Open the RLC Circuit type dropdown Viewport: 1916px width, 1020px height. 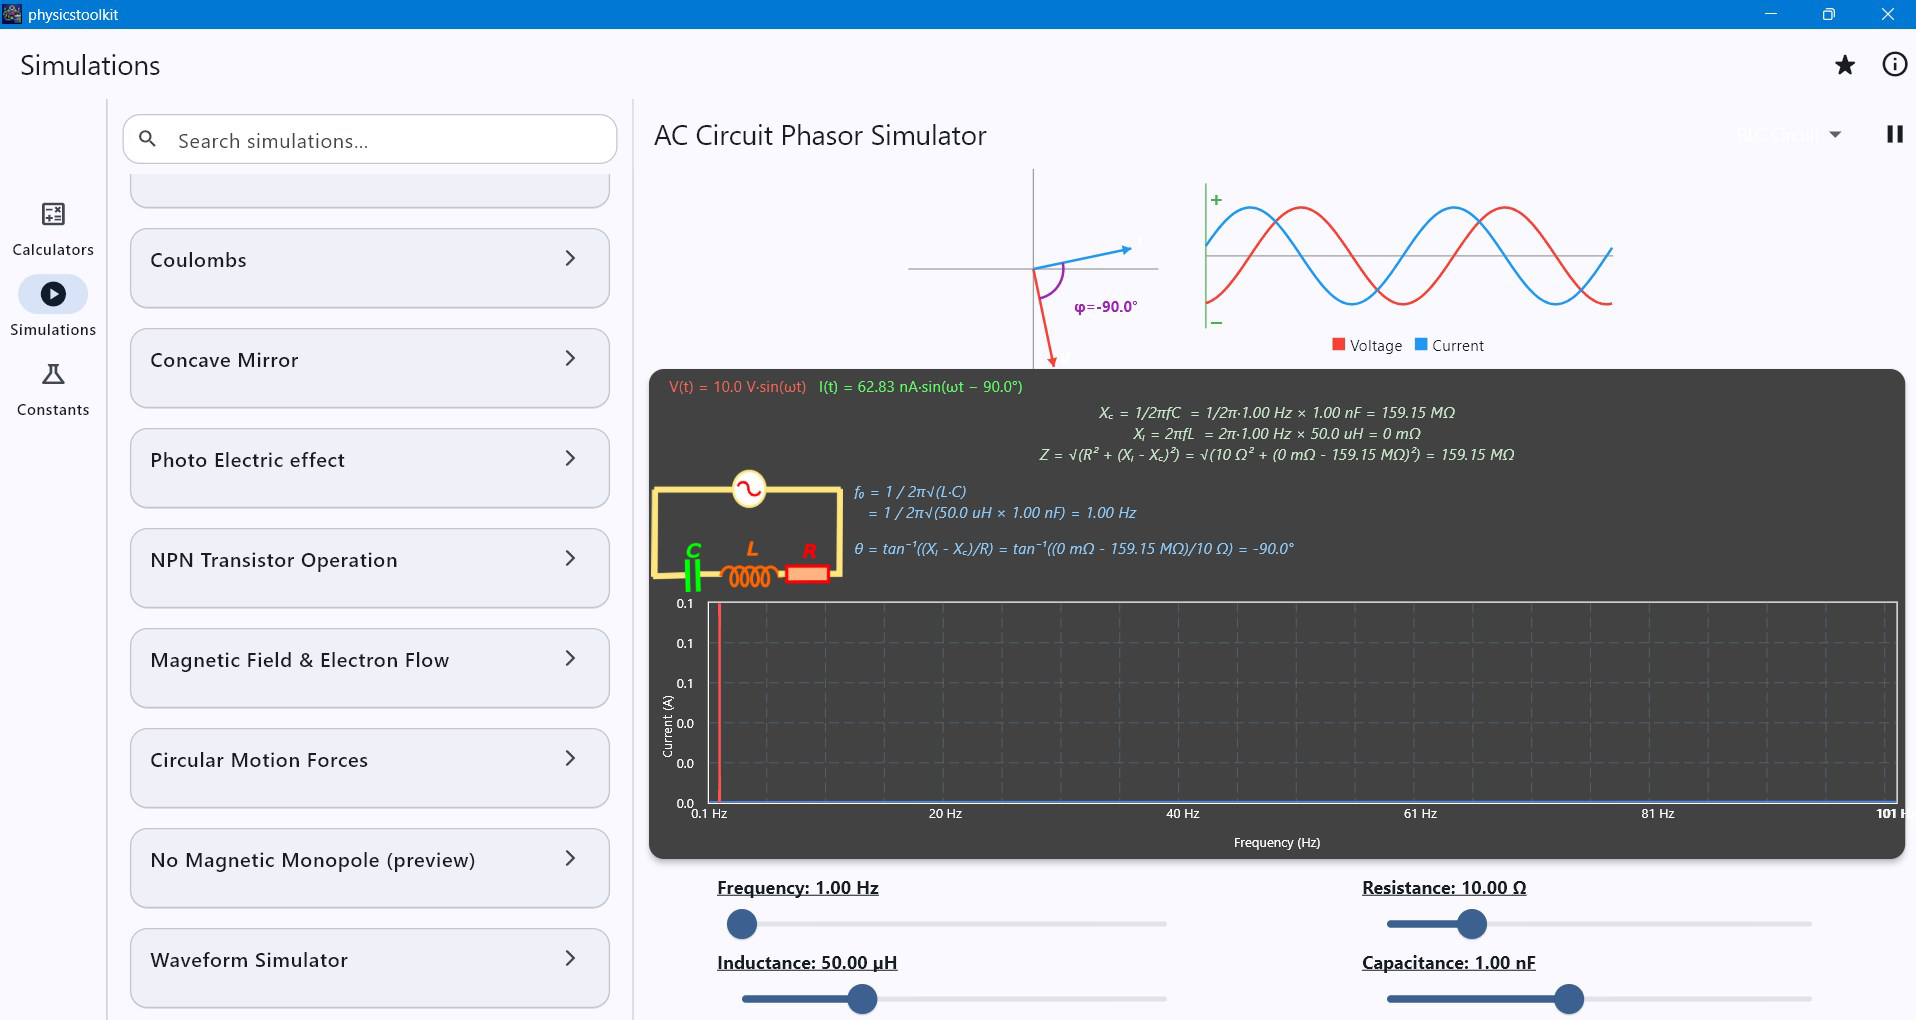1789,134
